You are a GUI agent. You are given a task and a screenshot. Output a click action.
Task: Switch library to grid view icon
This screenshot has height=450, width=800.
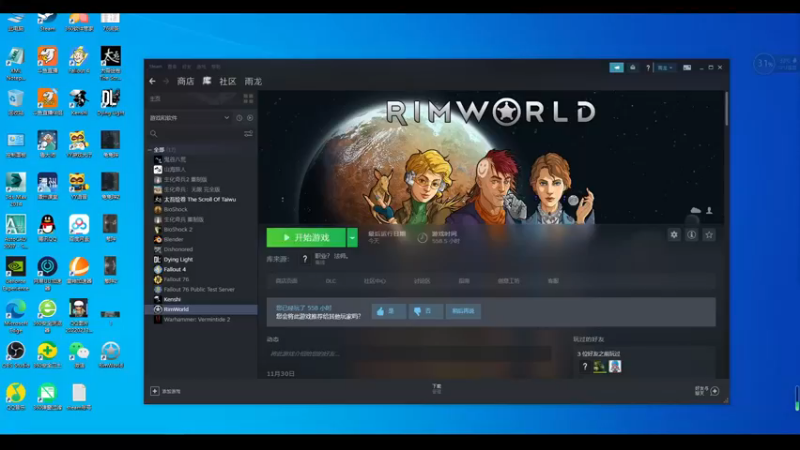coord(248,98)
